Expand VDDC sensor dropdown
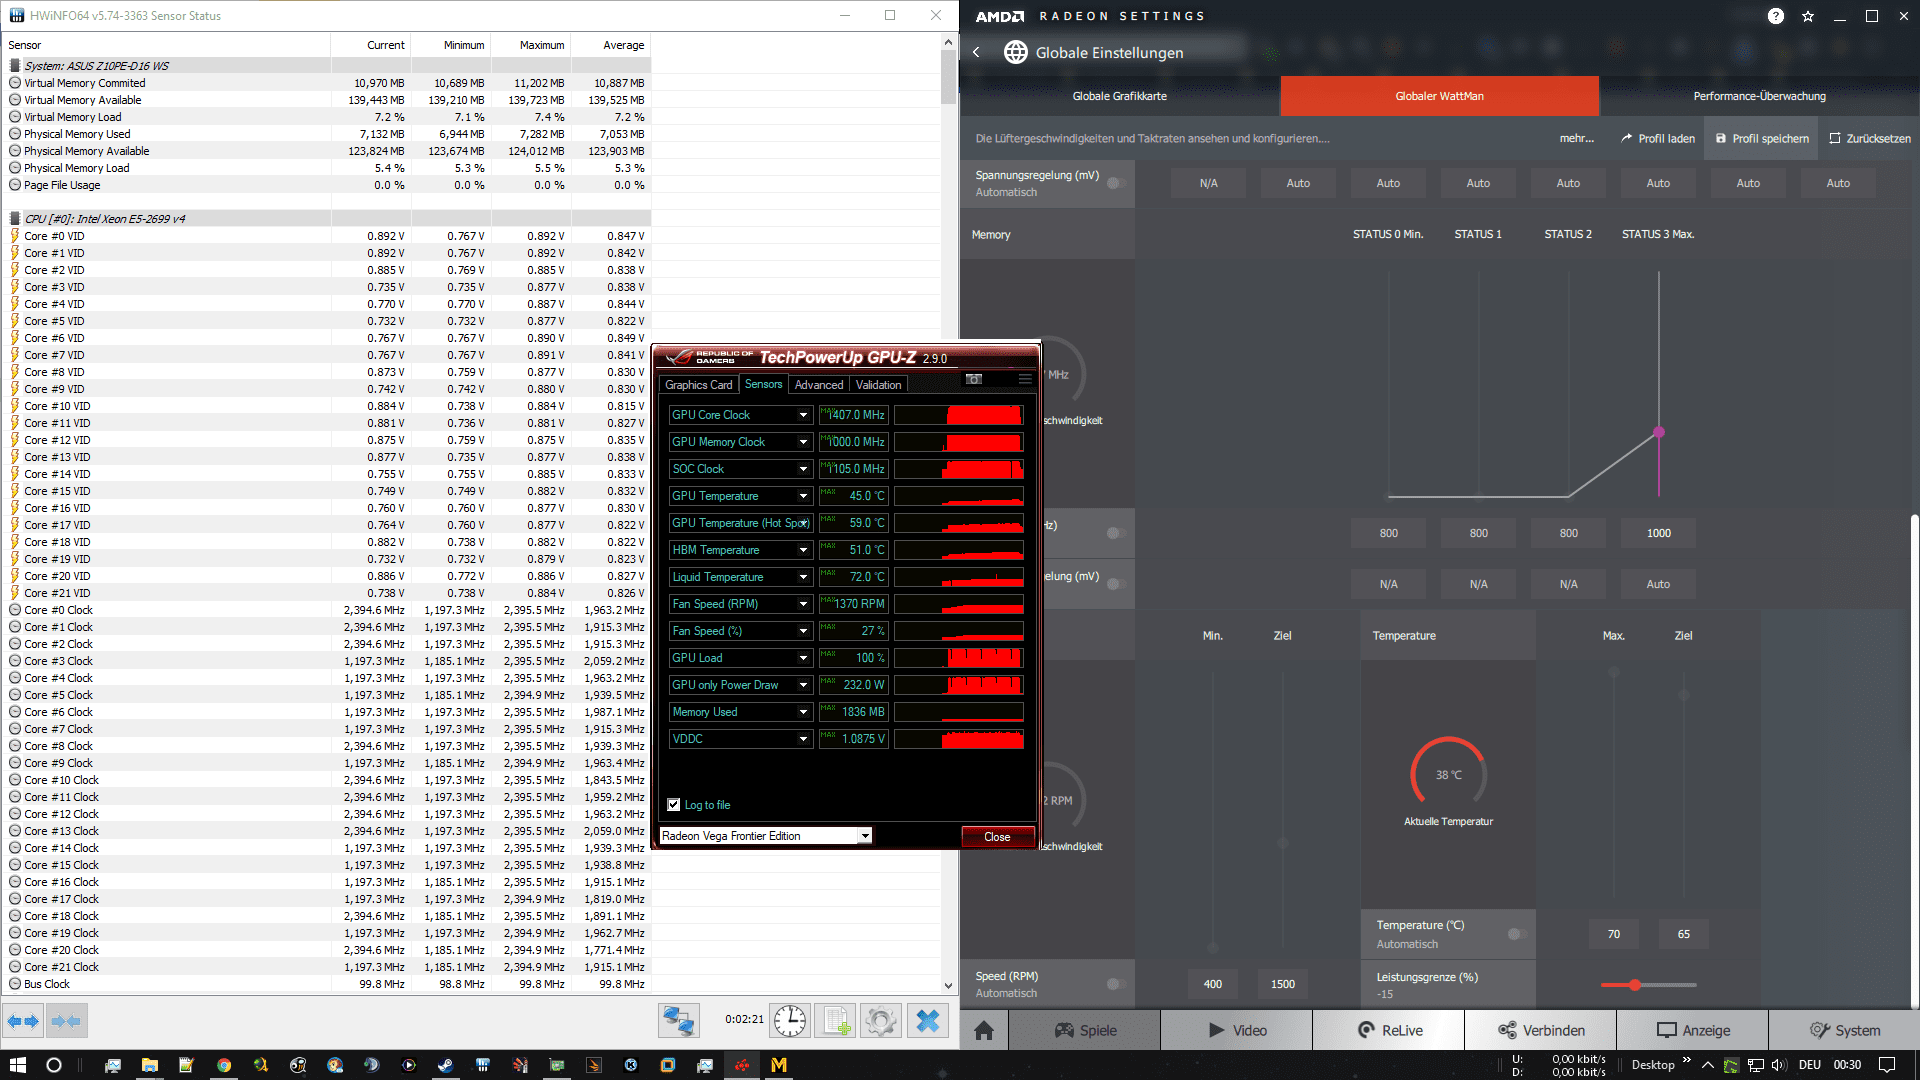 coord(803,739)
